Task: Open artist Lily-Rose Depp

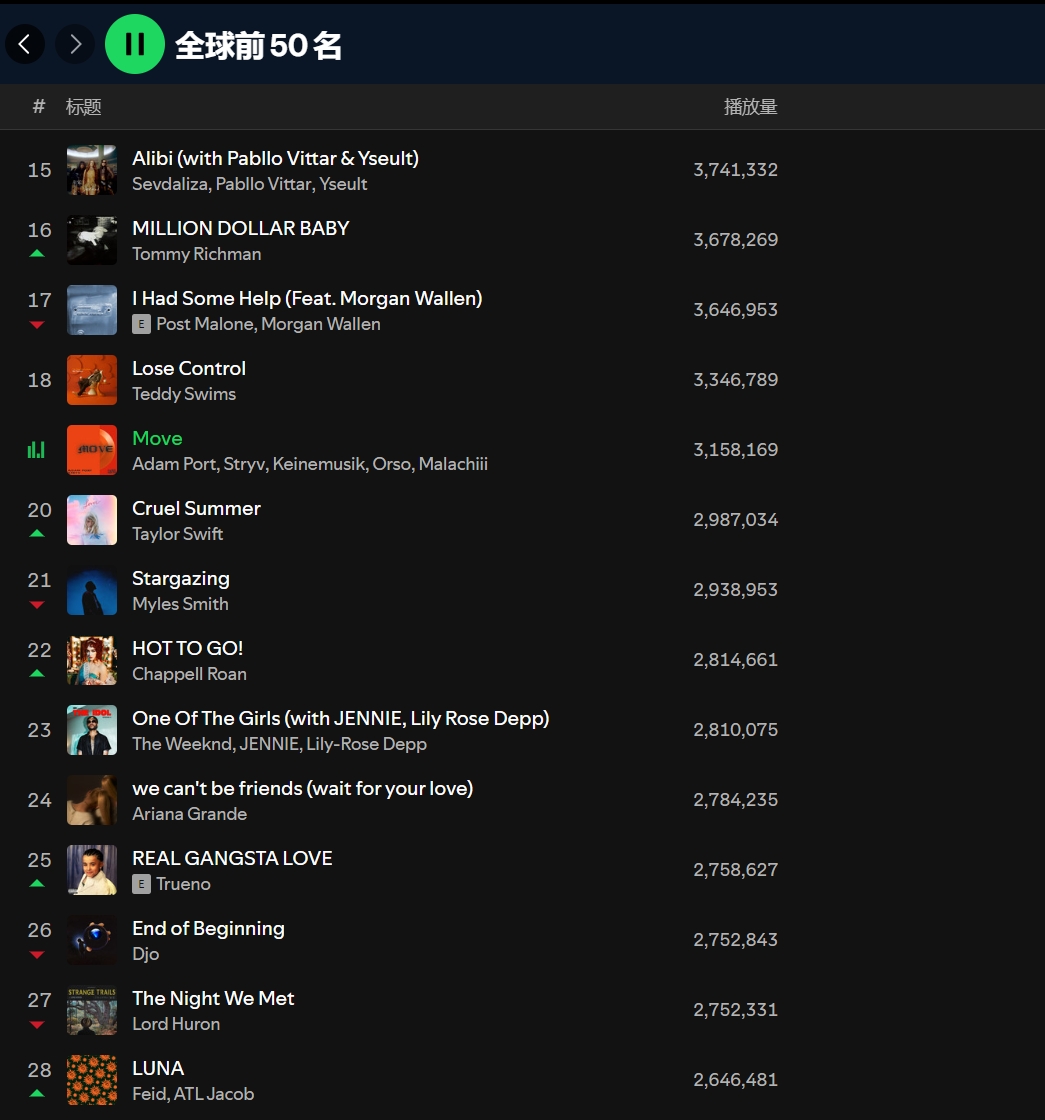Action: (x=366, y=744)
